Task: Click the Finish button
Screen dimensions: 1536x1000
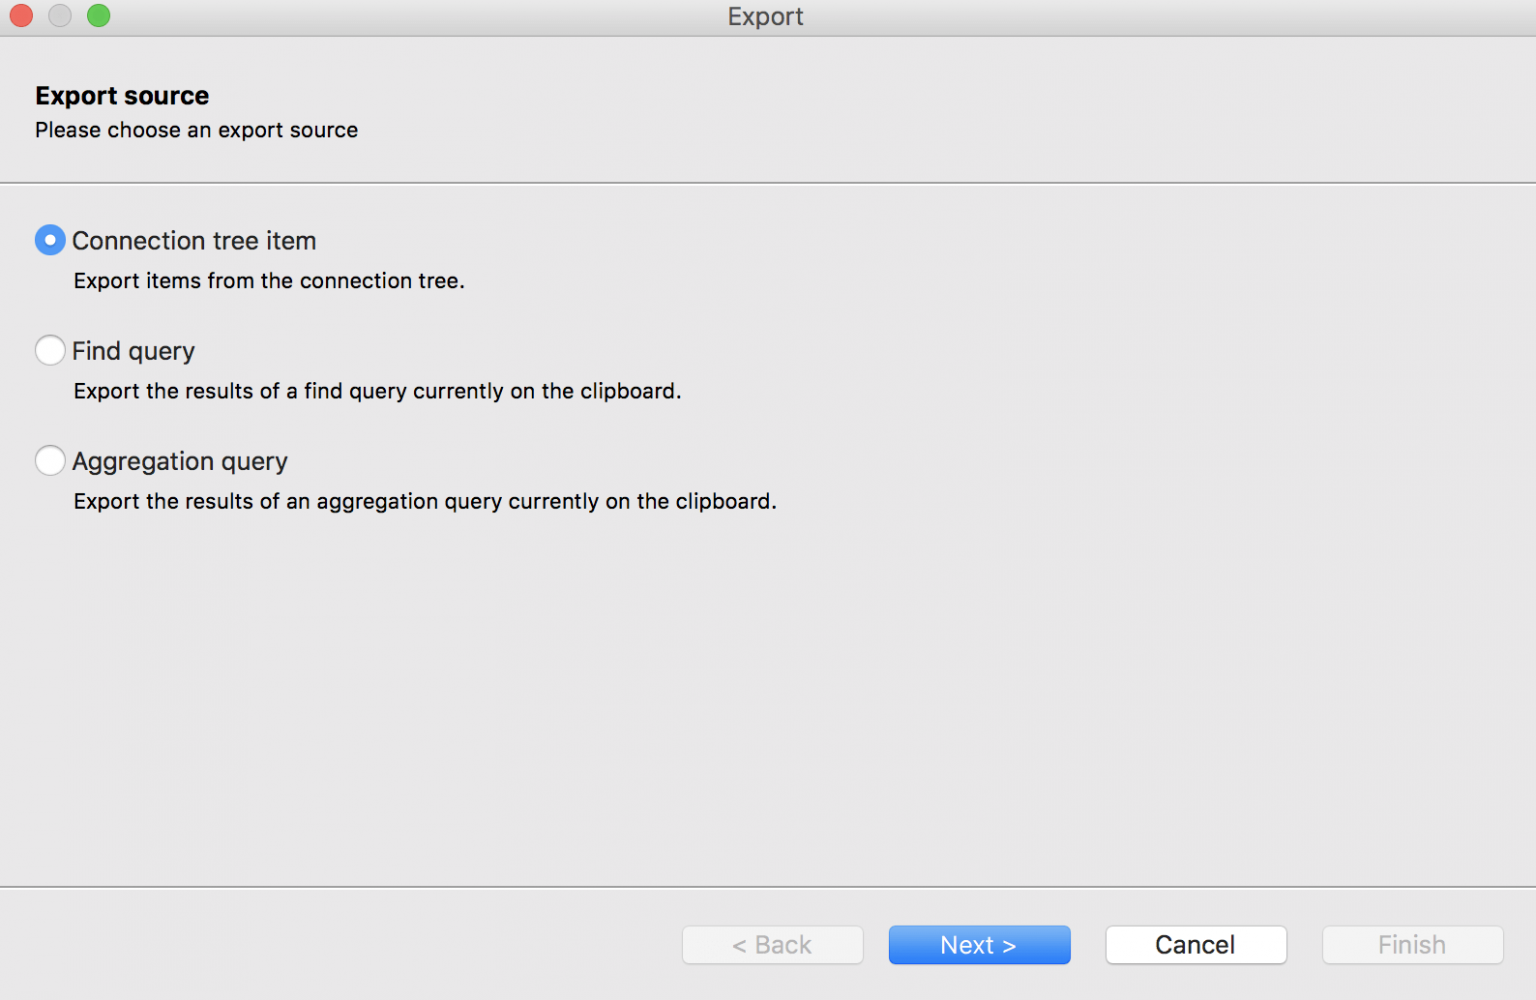Action: point(1411,944)
